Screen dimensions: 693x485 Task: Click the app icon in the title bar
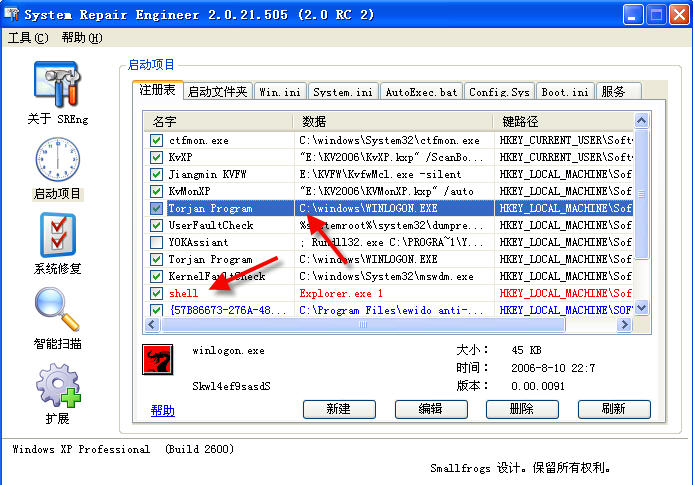(x=11, y=14)
